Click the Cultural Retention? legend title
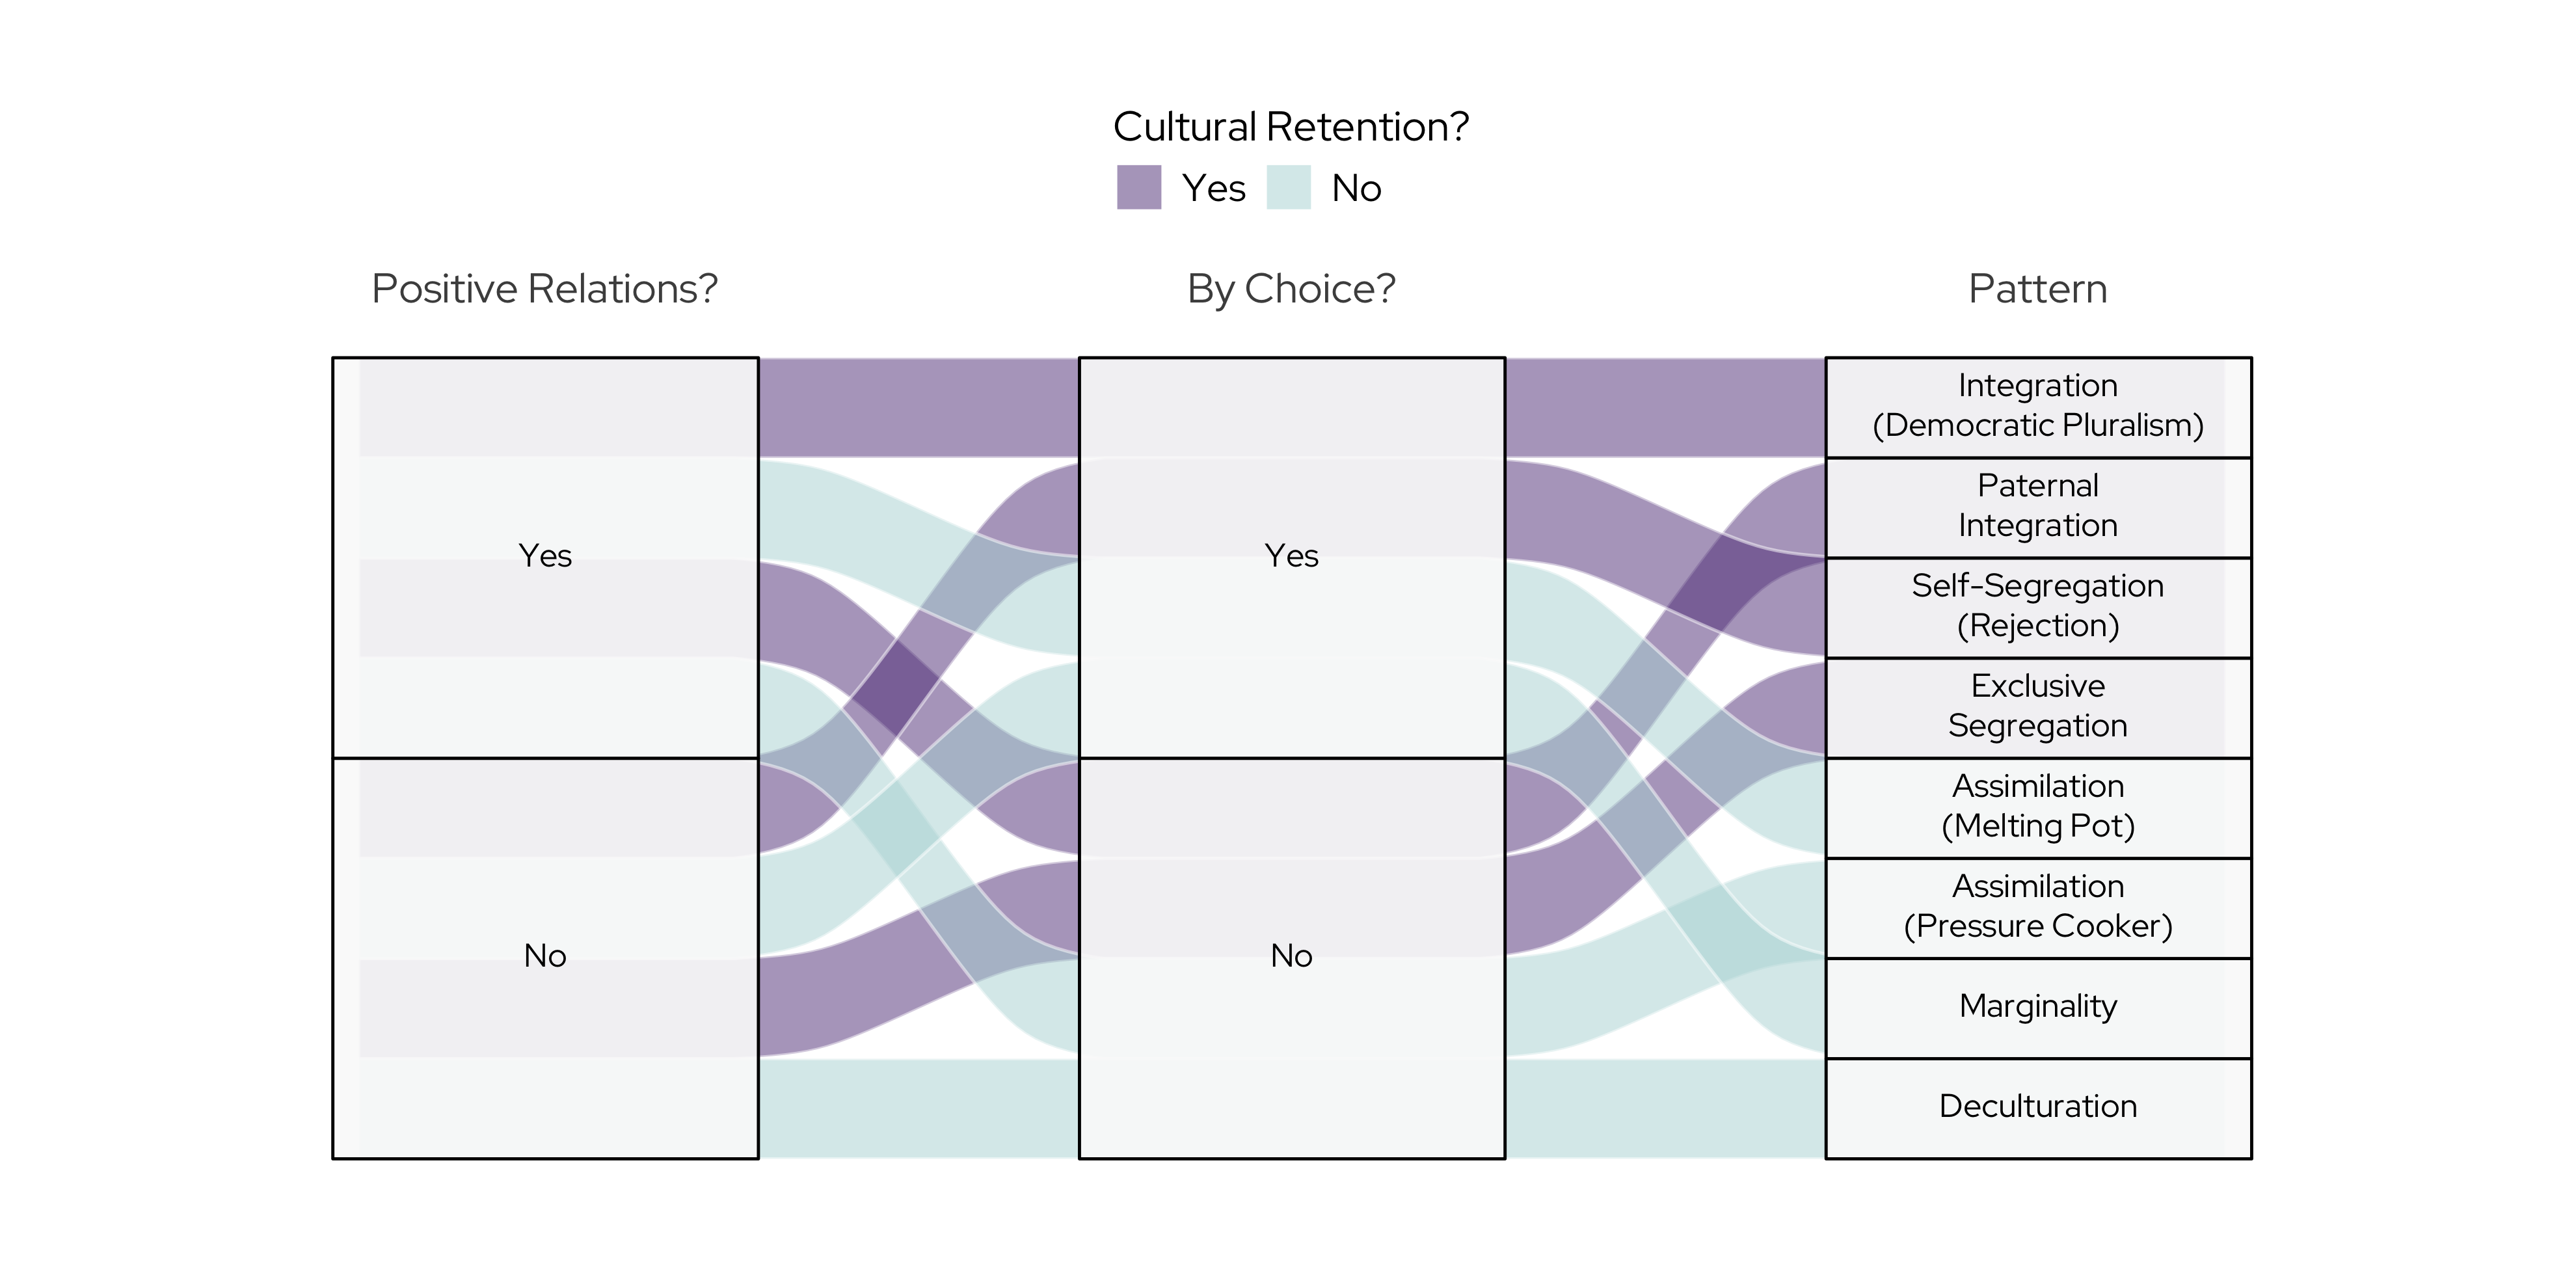The image size is (2576, 1288). click(1290, 127)
